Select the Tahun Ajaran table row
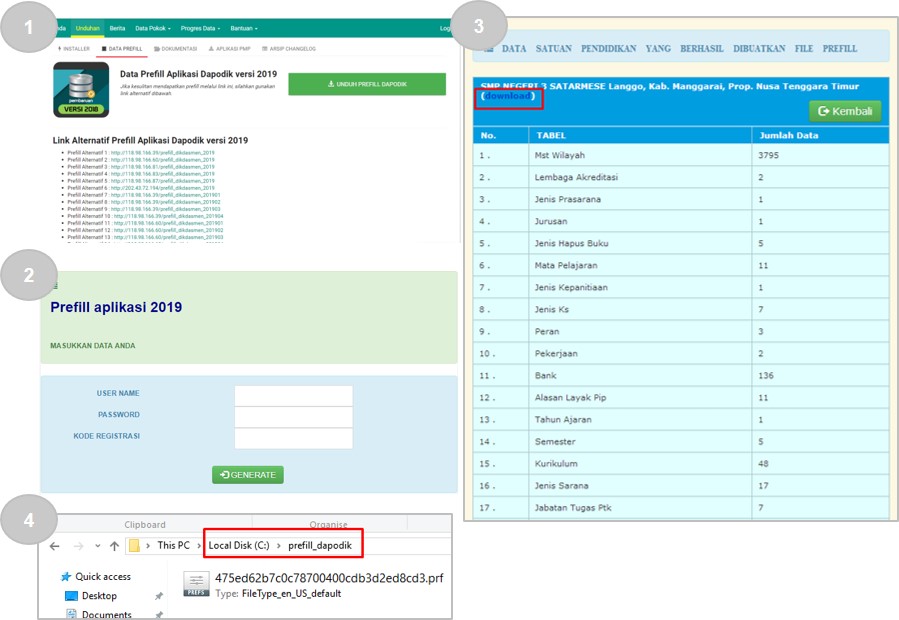This screenshot has width=899, height=620. click(681, 420)
